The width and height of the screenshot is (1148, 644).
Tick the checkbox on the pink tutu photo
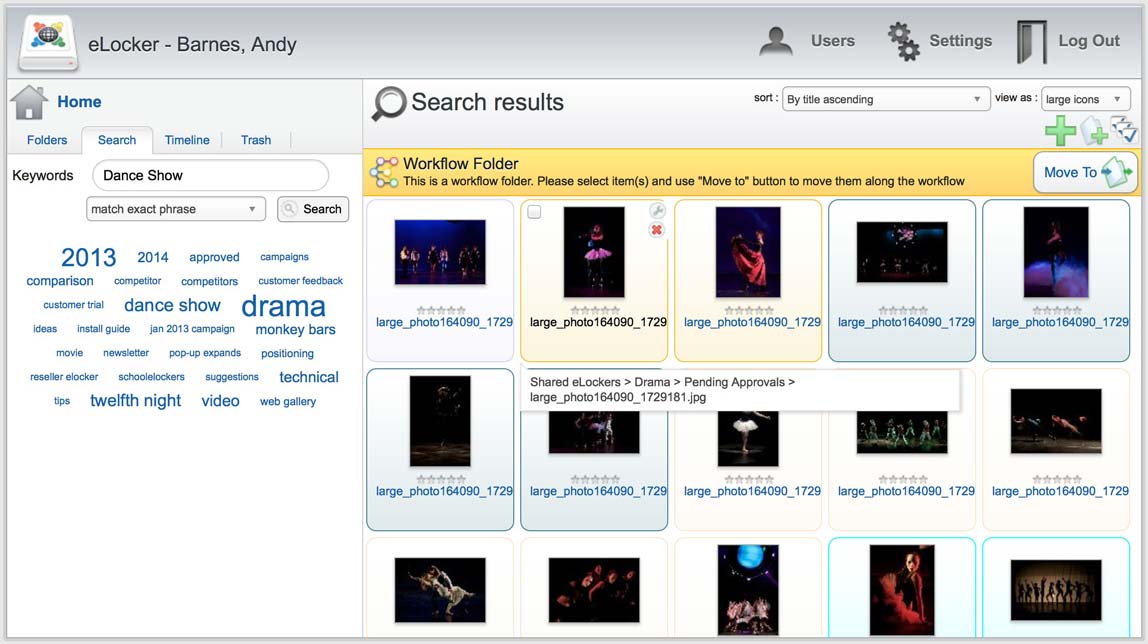point(534,212)
